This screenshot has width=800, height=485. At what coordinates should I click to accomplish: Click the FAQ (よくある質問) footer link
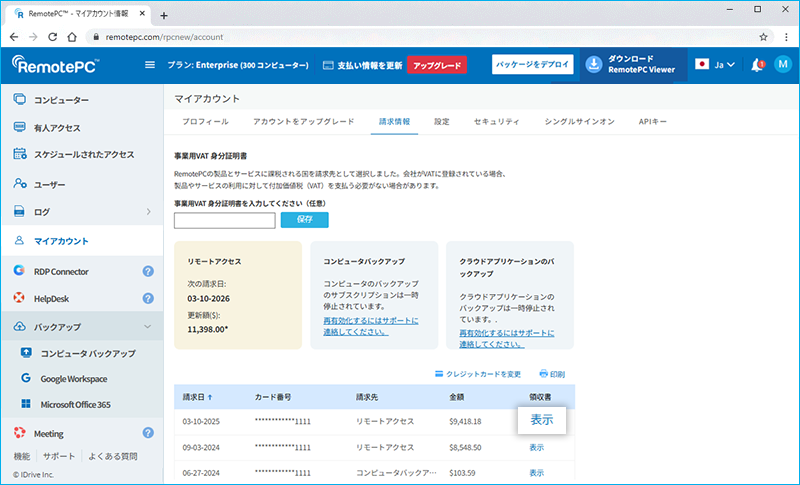pos(113,456)
